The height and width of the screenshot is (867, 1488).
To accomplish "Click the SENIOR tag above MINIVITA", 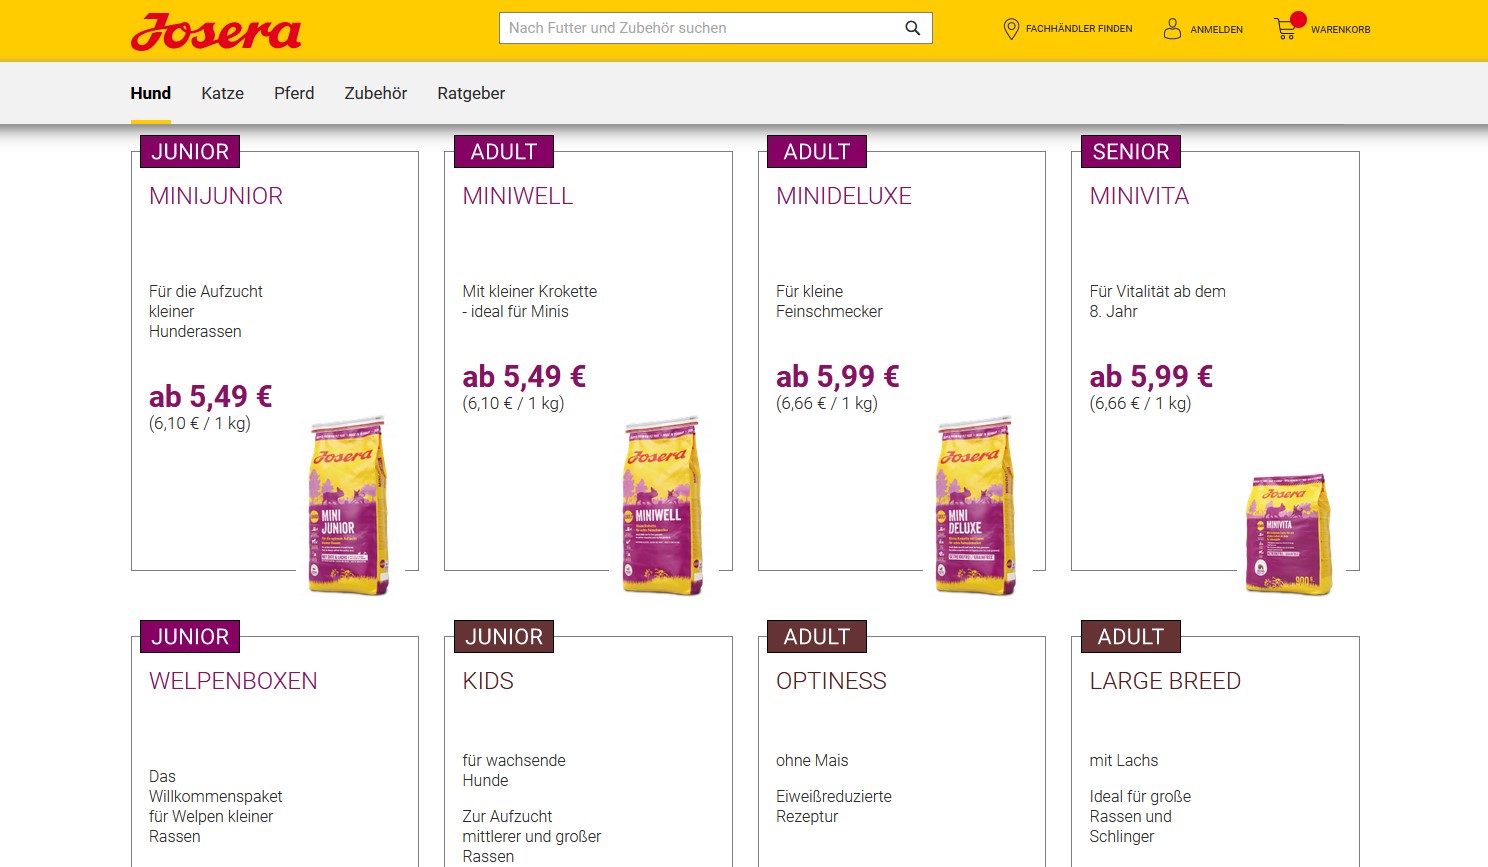I will [x=1131, y=152].
